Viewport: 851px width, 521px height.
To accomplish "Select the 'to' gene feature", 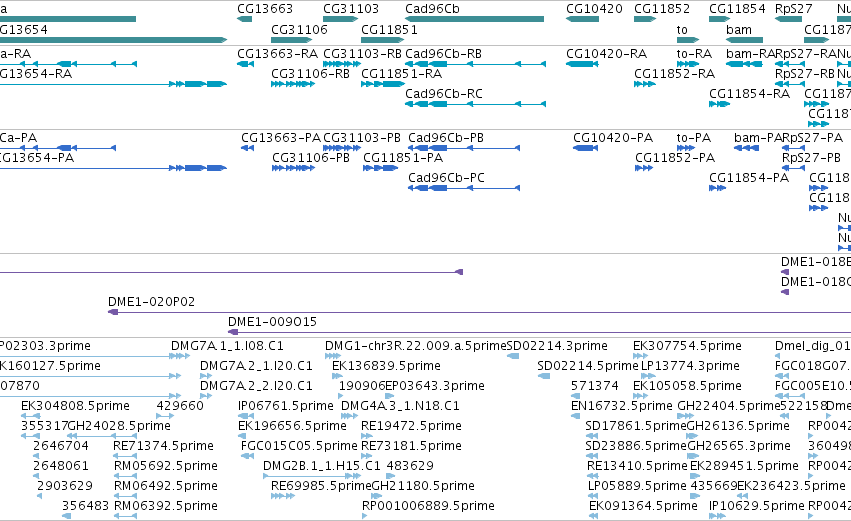I will point(688,40).
